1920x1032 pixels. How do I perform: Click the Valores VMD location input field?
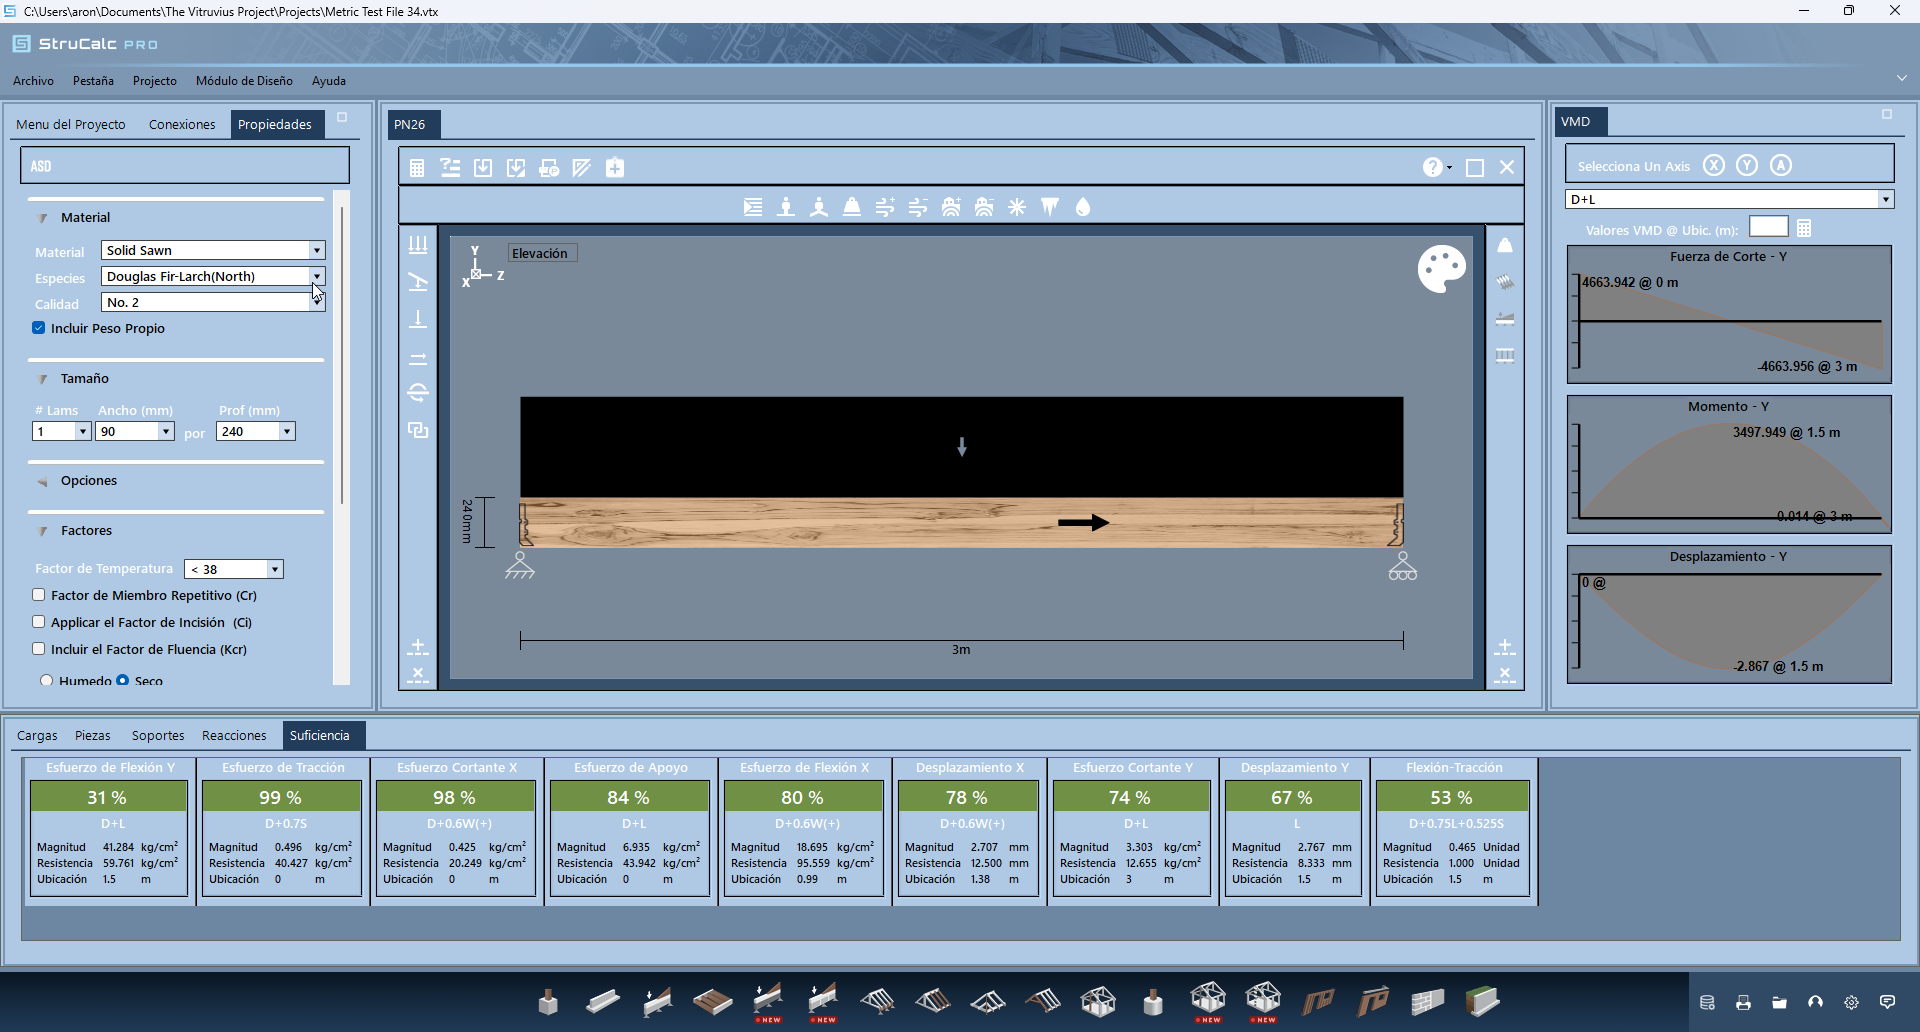(x=1768, y=228)
